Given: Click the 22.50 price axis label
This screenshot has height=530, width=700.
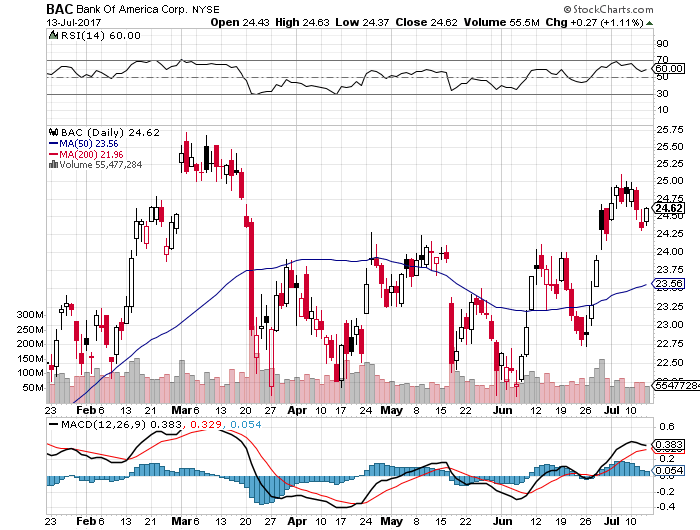Looking at the screenshot, I should click(670, 363).
